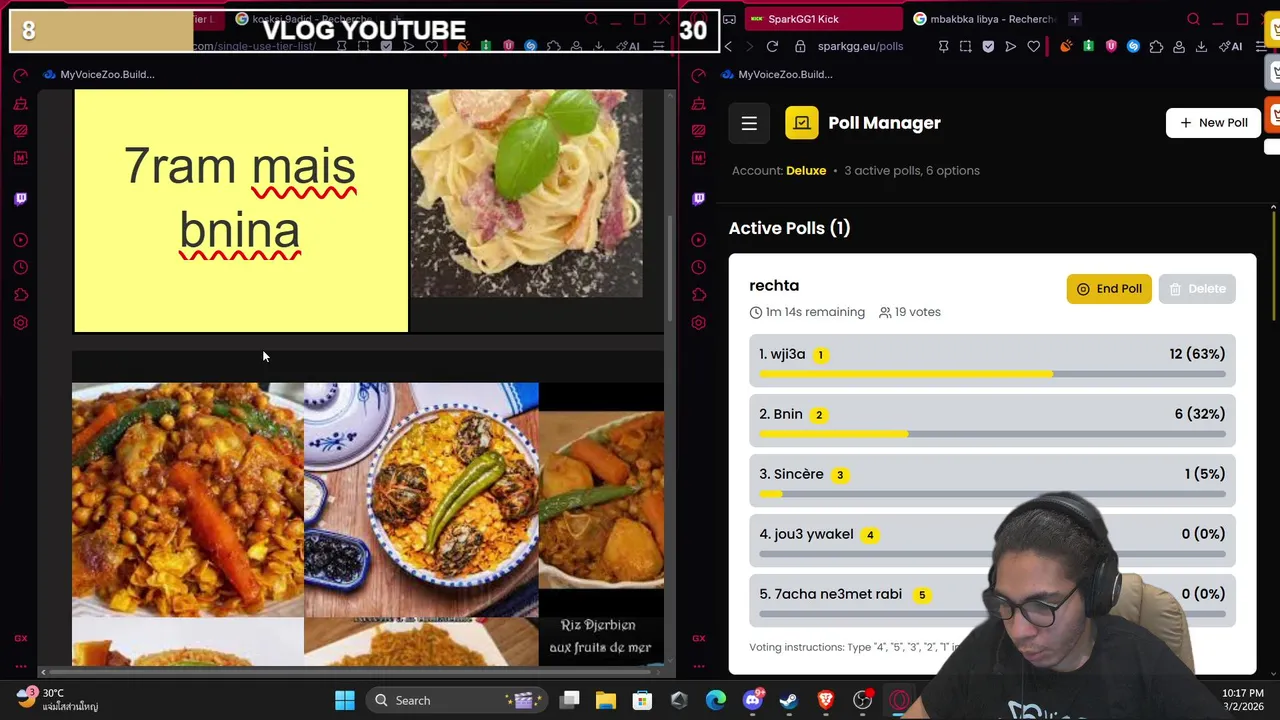
Task: Select the rechta with carrot image
Action: pos(187,500)
